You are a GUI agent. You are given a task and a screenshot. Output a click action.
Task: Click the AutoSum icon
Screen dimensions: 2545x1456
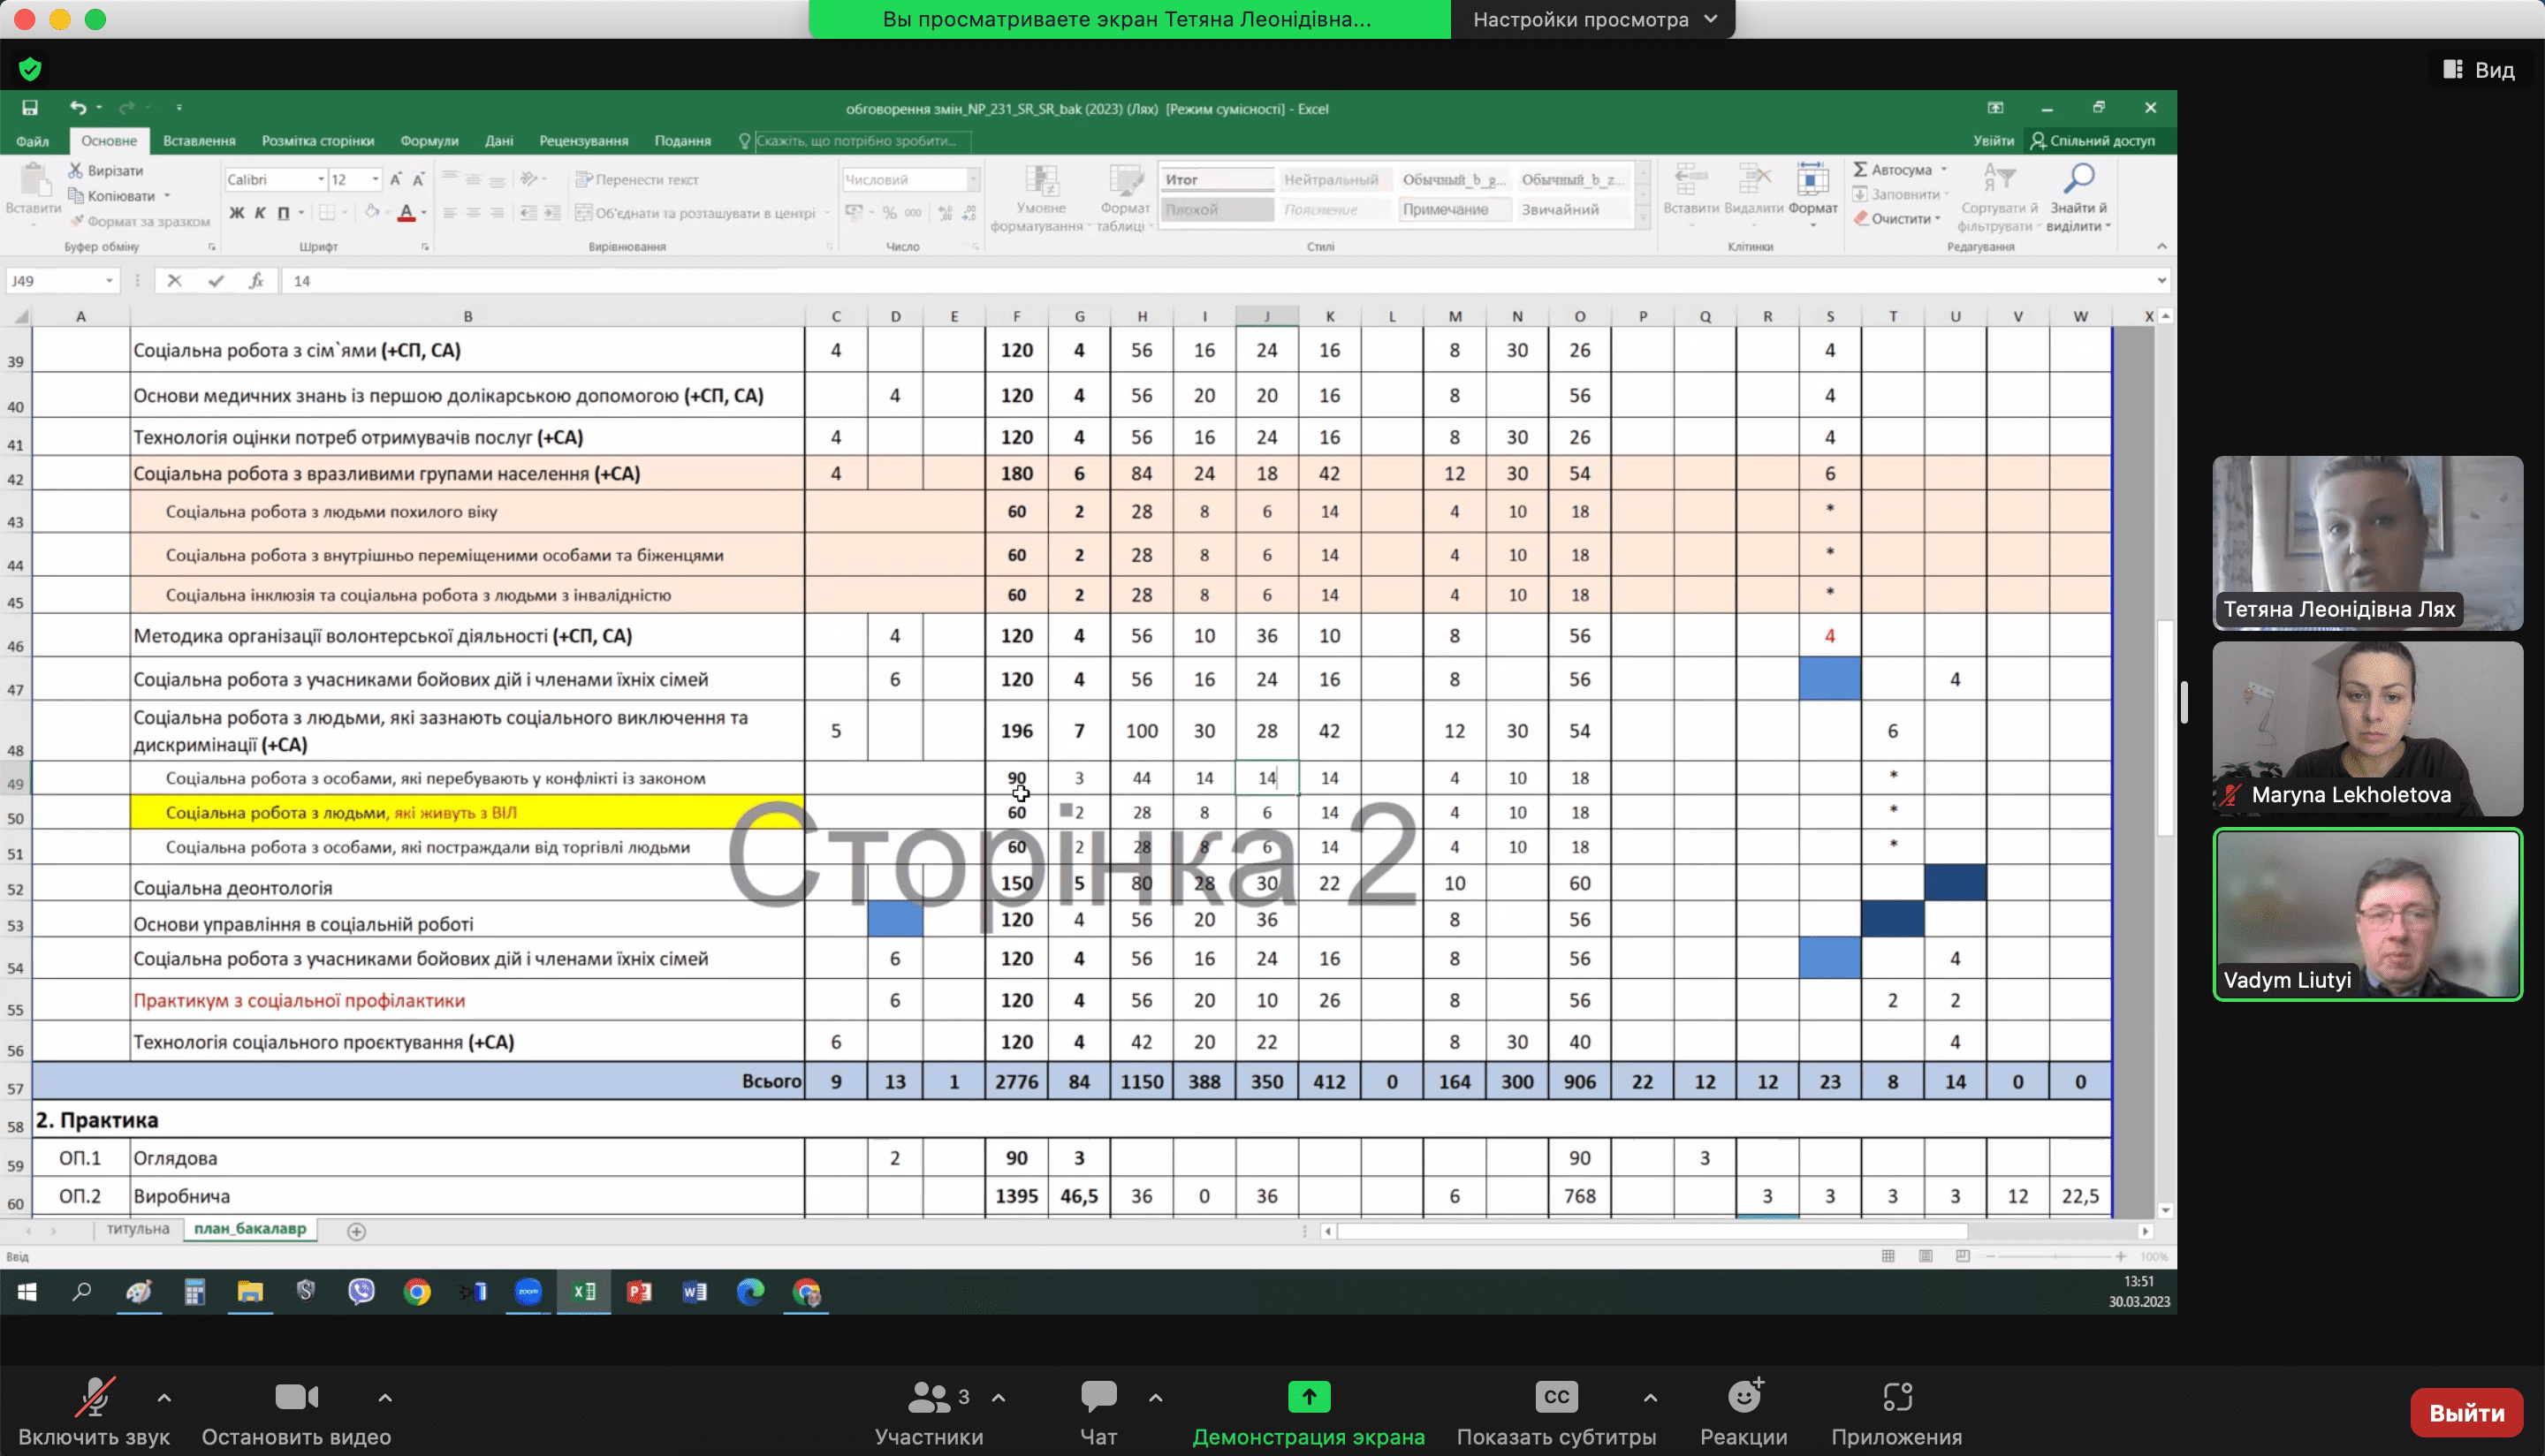coord(1861,170)
